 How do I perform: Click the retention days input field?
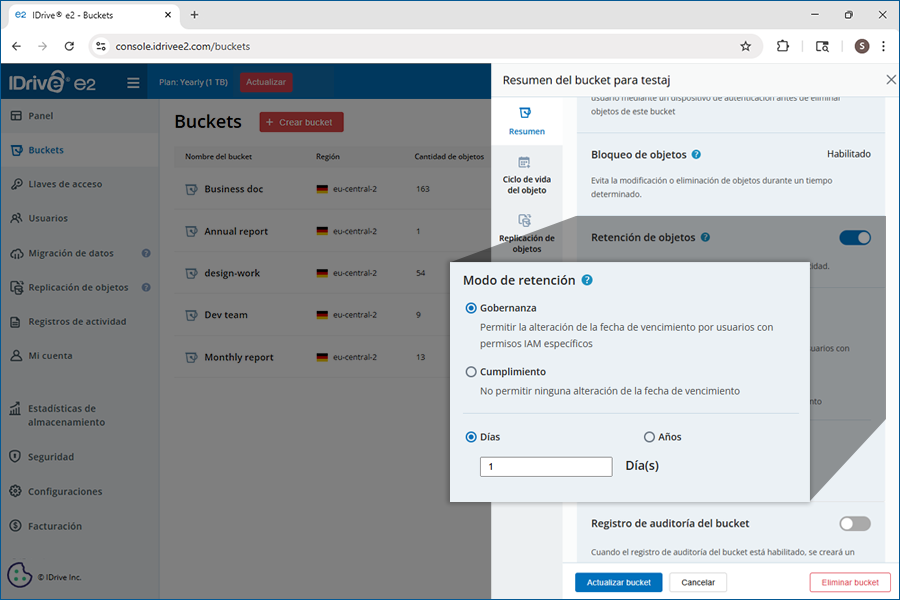pos(546,467)
